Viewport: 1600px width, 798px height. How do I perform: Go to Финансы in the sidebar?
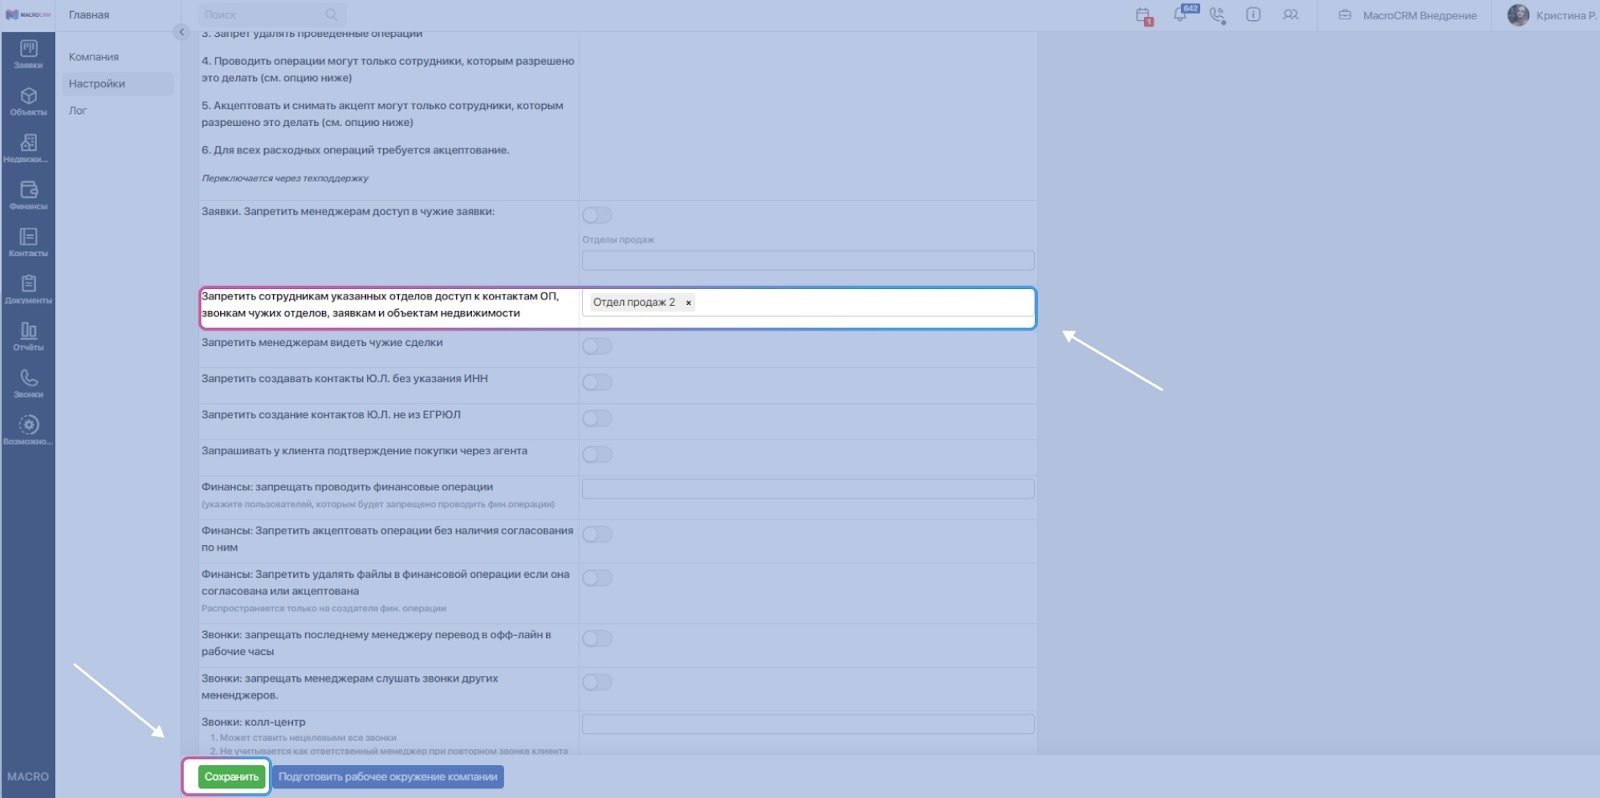(x=28, y=195)
